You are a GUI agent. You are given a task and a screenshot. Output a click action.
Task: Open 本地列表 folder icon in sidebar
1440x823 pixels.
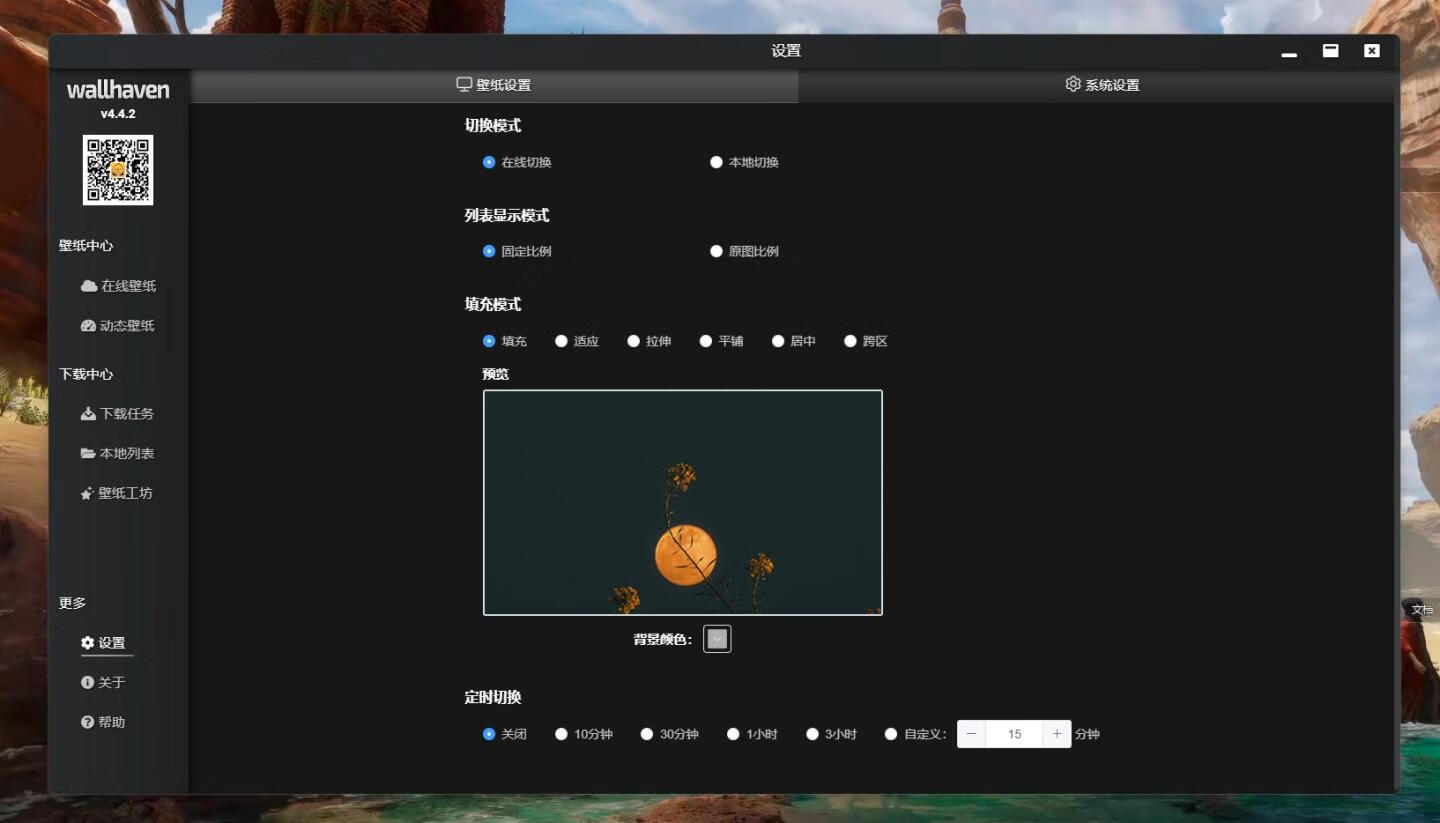[x=88, y=454]
